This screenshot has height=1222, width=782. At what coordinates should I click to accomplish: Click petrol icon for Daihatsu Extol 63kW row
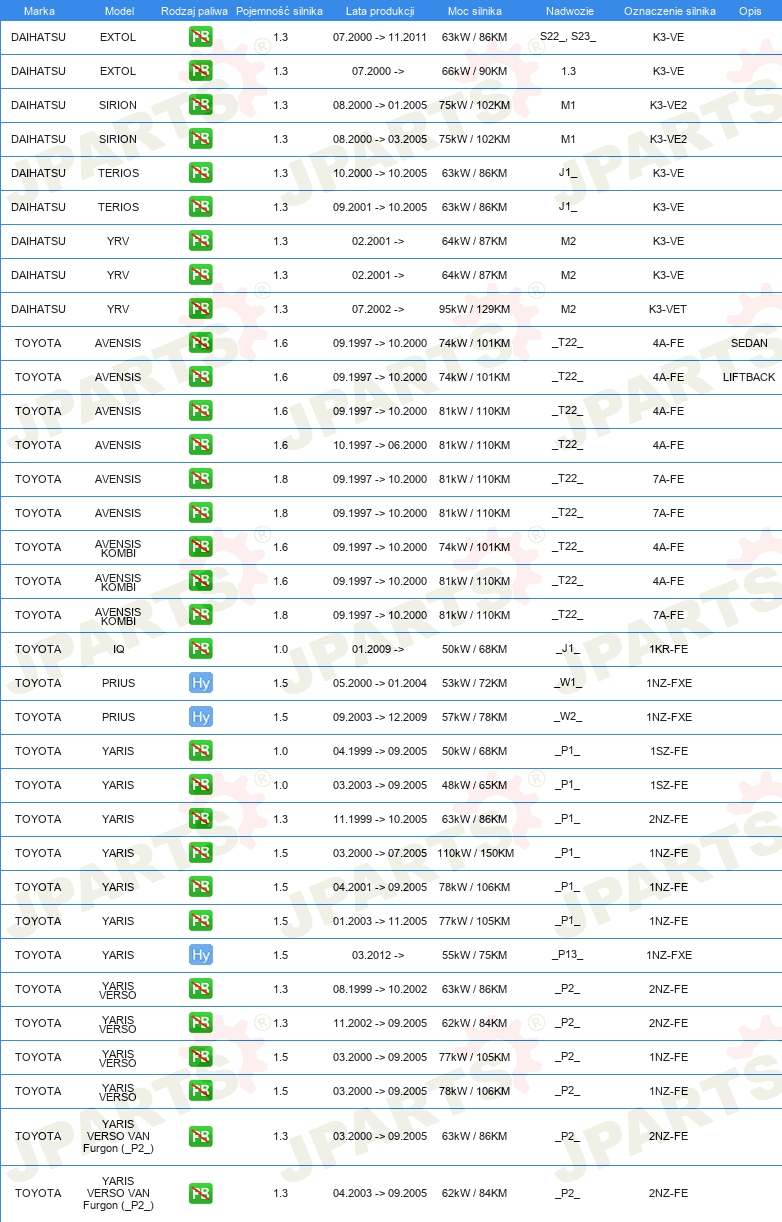pos(200,37)
